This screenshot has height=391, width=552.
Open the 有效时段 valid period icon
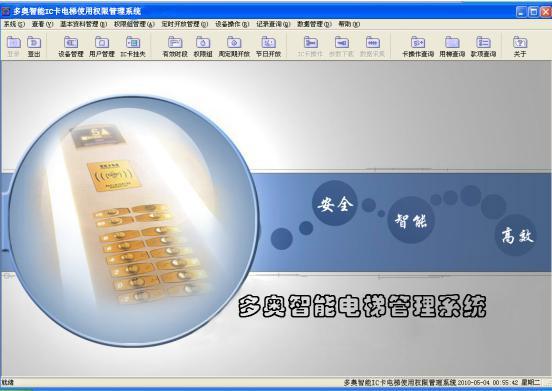point(175,46)
